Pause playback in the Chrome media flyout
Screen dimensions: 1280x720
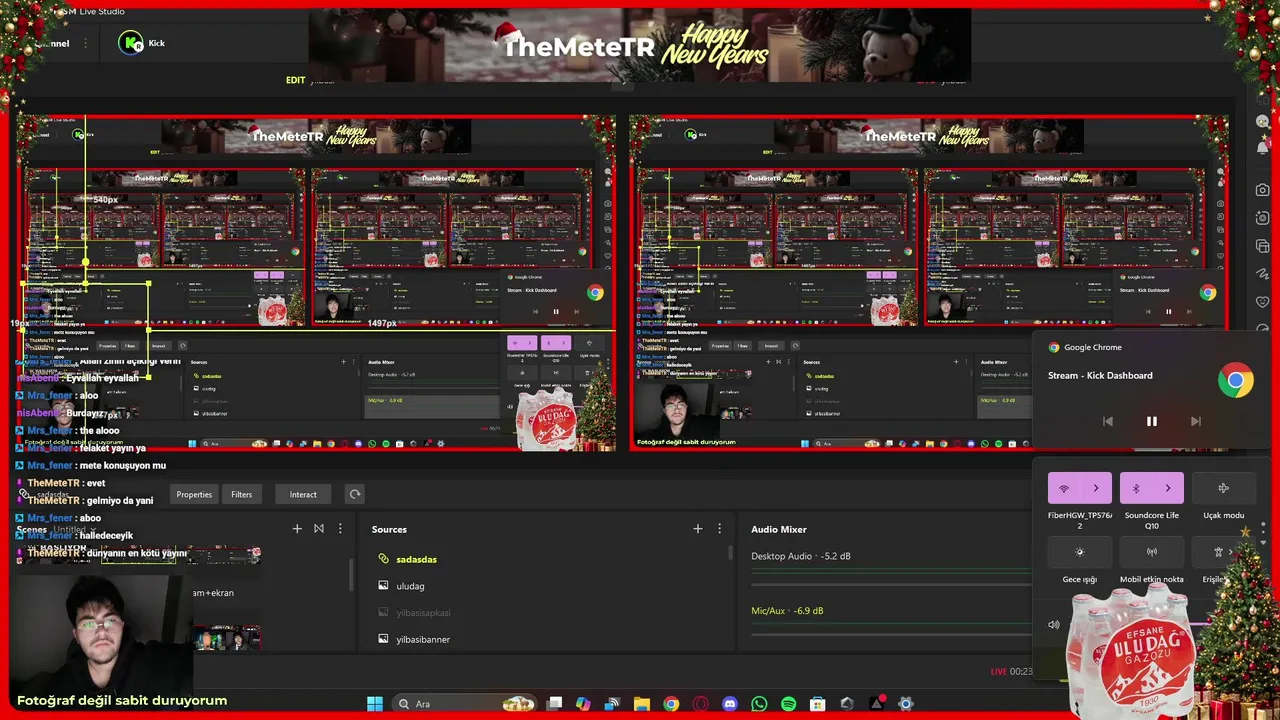tap(1151, 422)
